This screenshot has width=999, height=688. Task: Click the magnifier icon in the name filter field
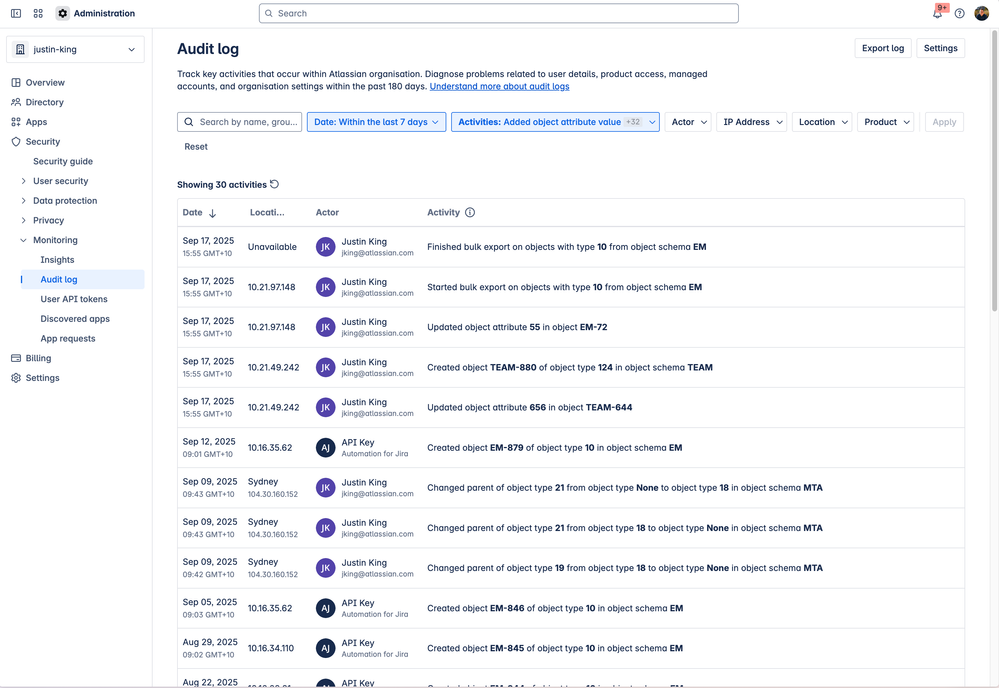coord(189,122)
